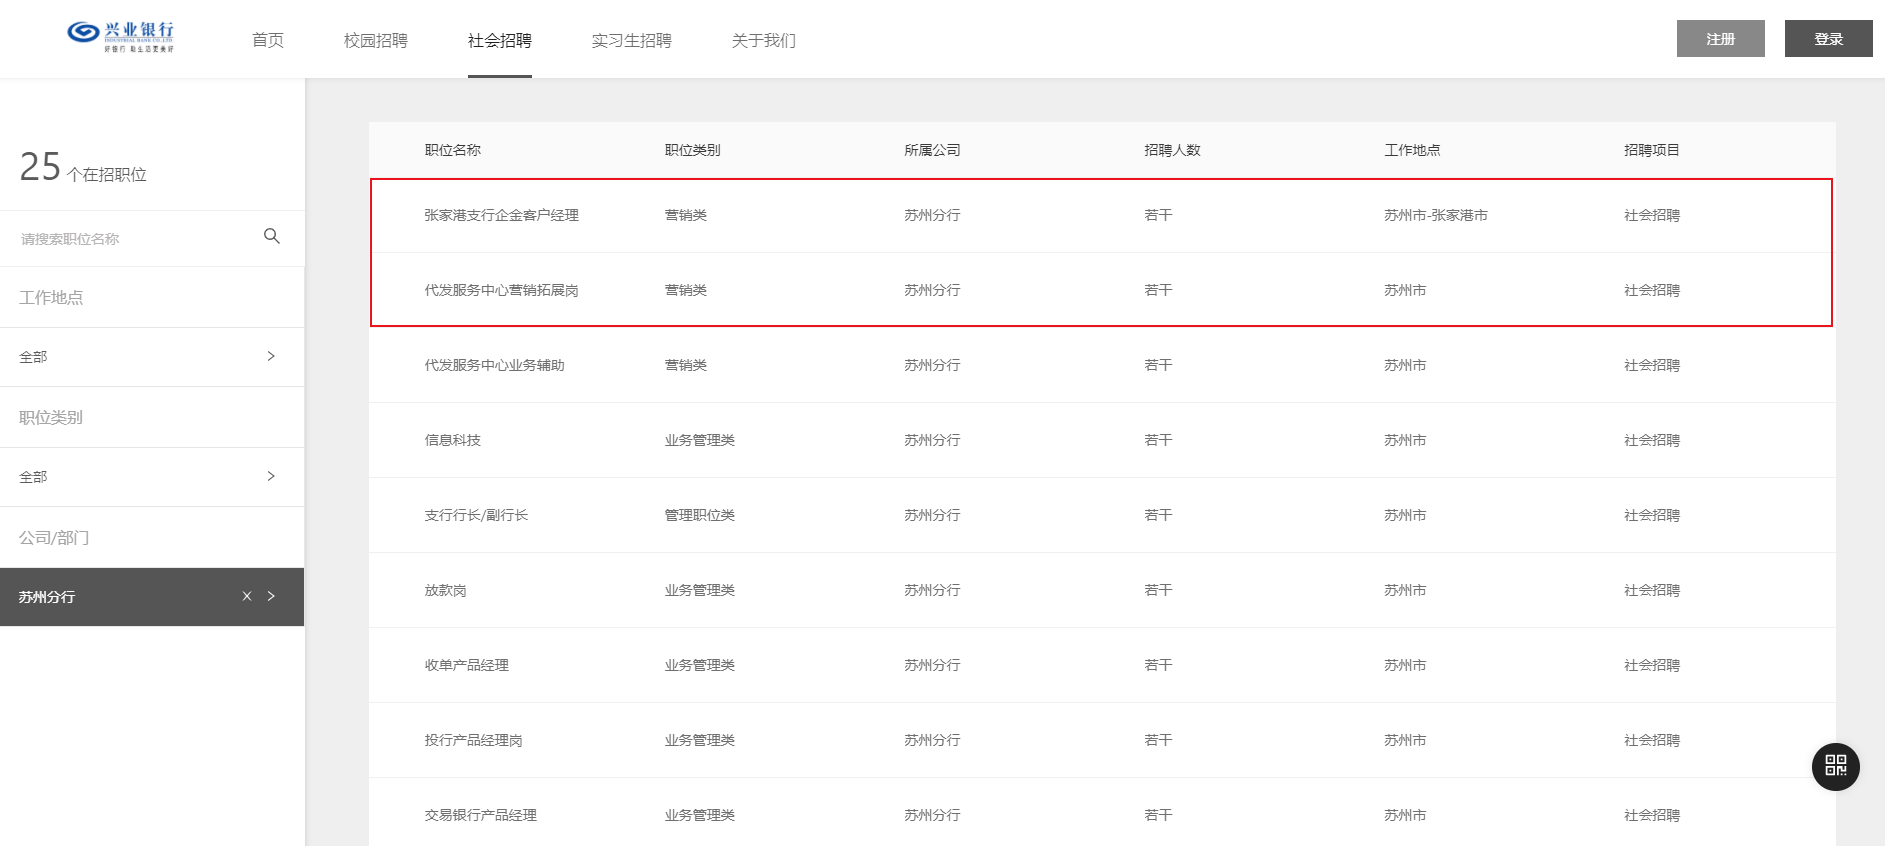
Task: Expand the 职位类别 全部 dropdown
Action: click(152, 477)
